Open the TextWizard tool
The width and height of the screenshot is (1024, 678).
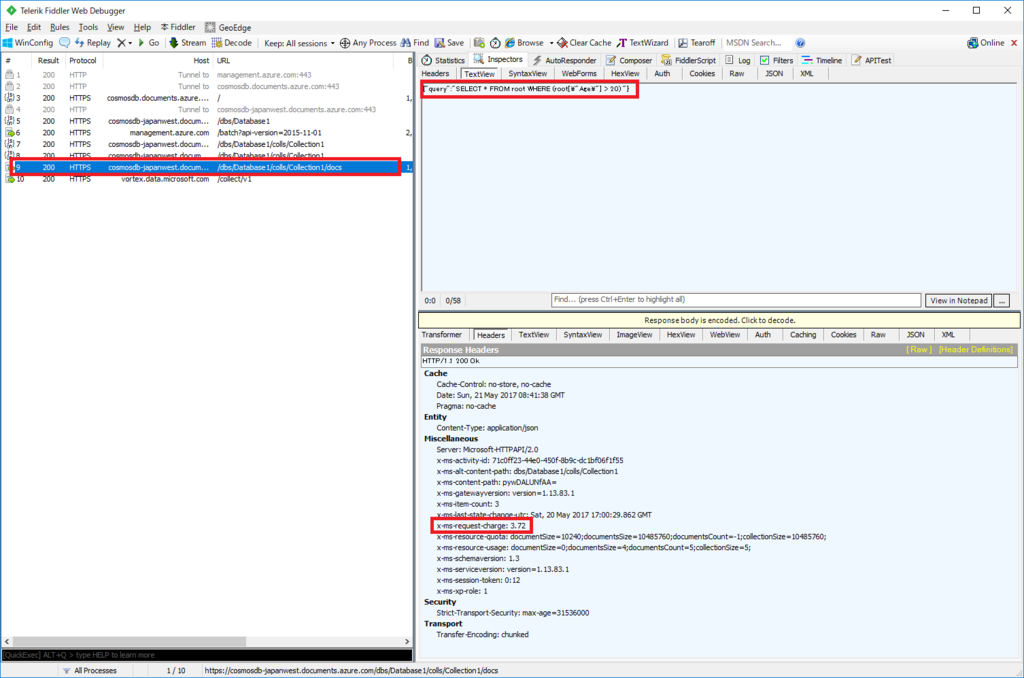[x=643, y=43]
